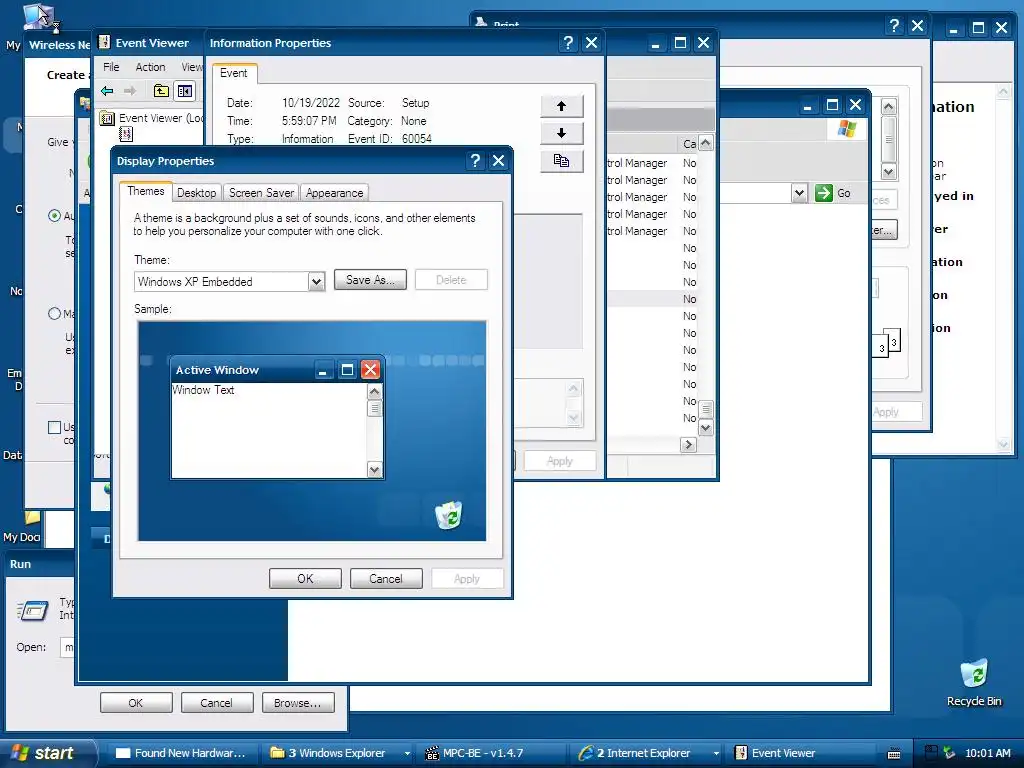Click OK in the Run dialog
1024x768 pixels.
[136, 703]
